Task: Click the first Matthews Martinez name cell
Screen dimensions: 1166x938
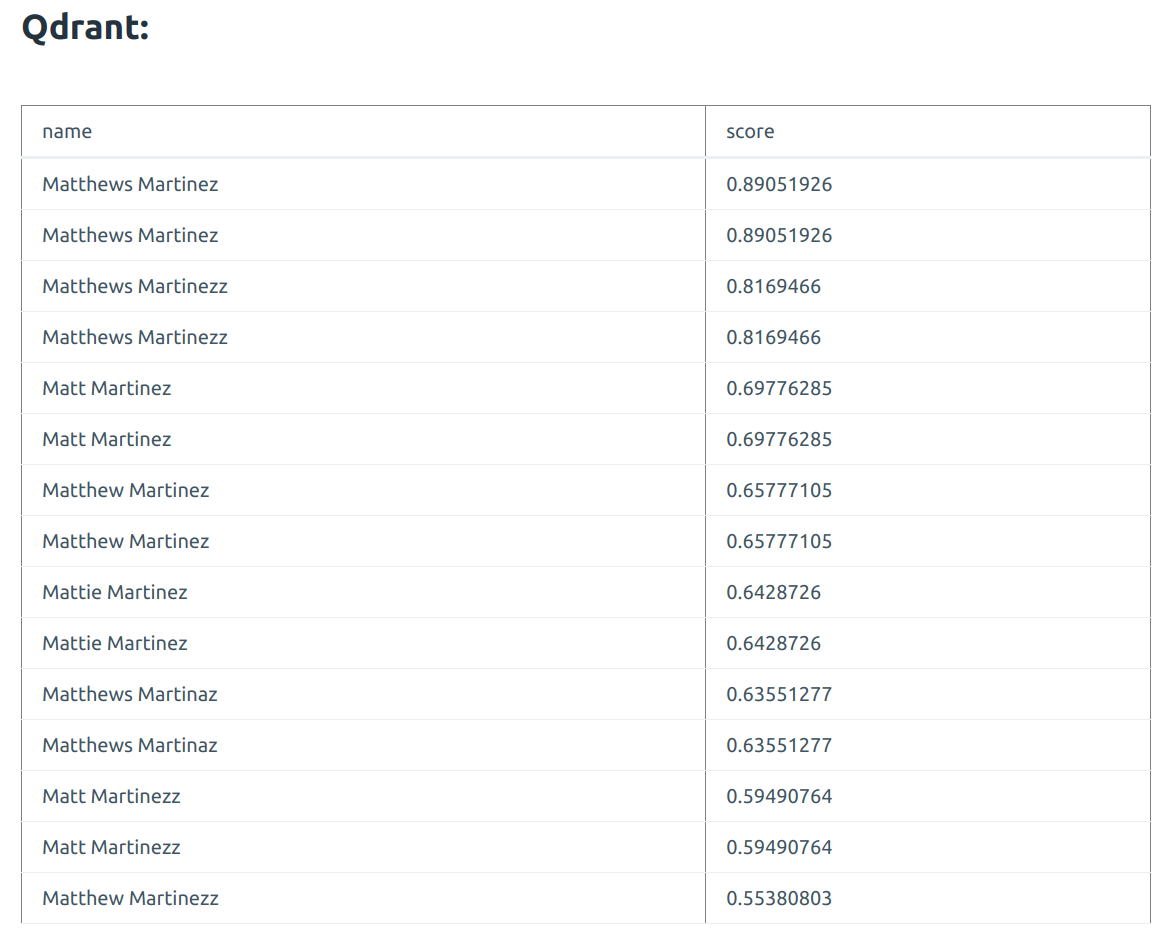Action: coord(130,184)
